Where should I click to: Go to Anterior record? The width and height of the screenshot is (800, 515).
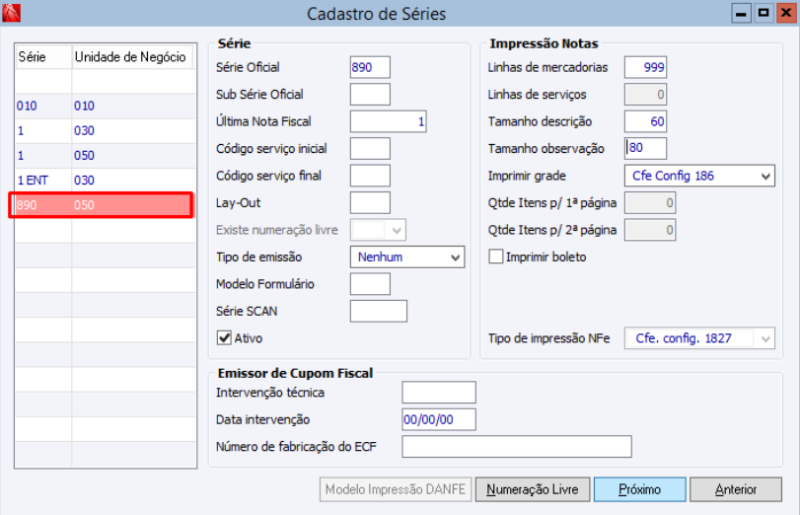point(736,489)
